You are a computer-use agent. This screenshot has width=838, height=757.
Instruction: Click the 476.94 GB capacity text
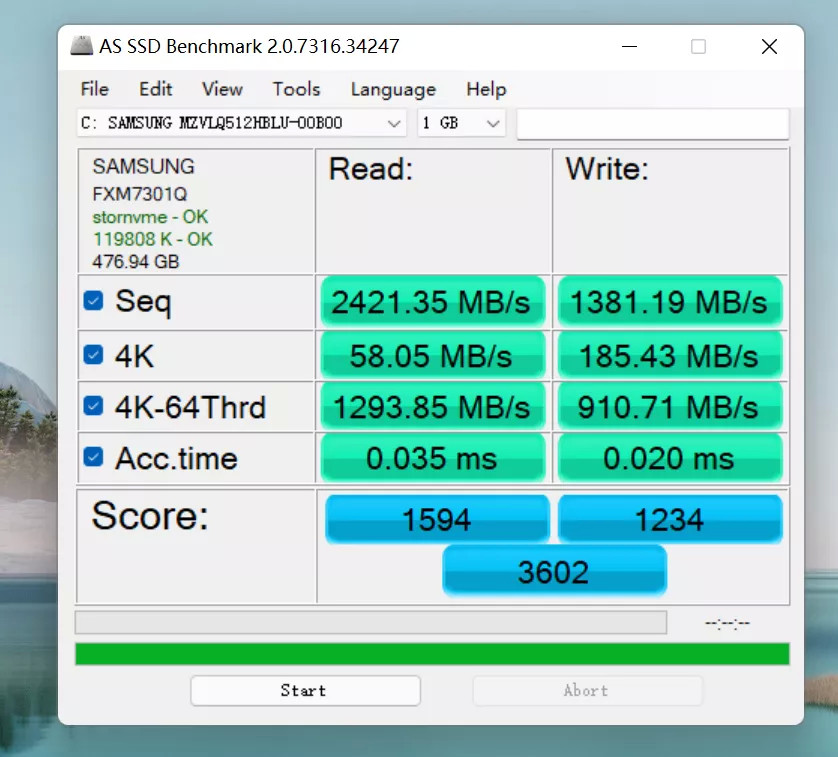pyautogui.click(x=136, y=261)
